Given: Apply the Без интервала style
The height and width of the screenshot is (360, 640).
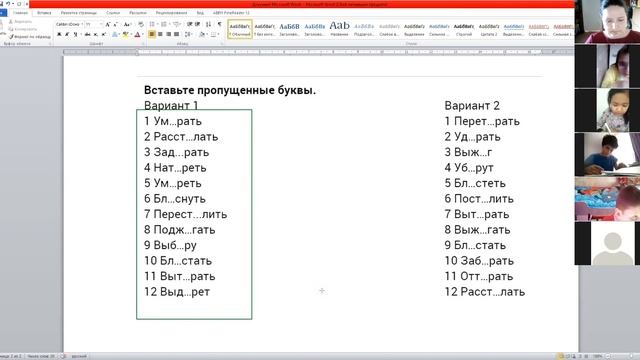Looking at the screenshot, I should pyautogui.click(x=264, y=29).
